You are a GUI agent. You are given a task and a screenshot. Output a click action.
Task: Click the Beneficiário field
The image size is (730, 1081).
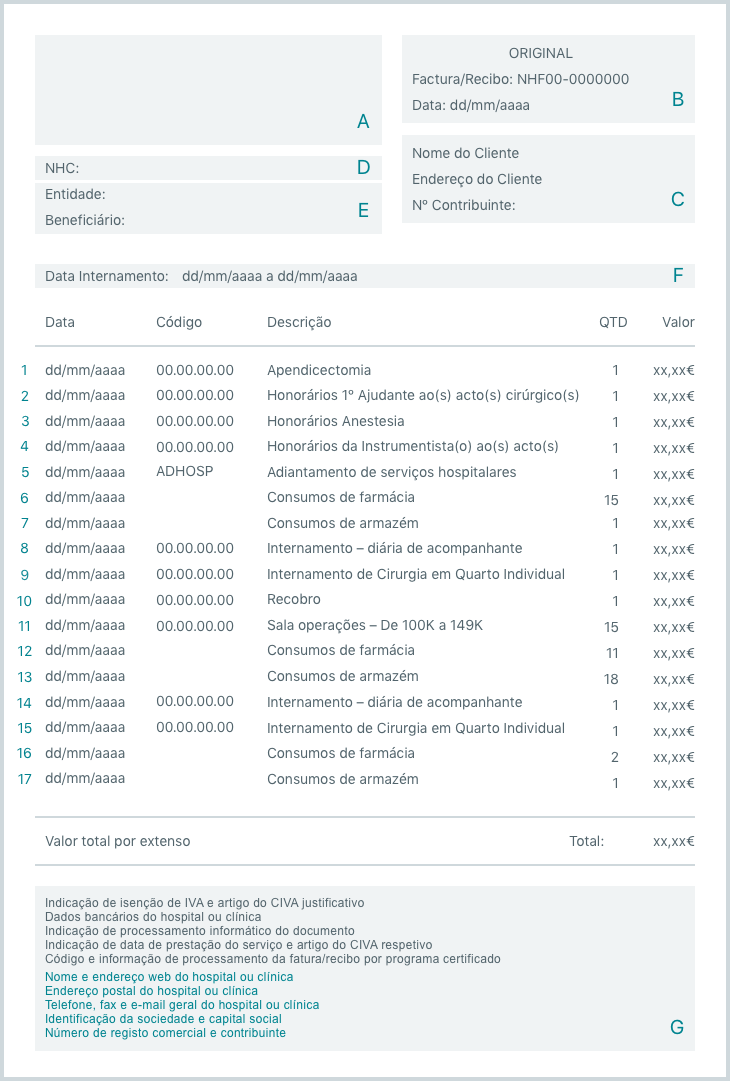(x=200, y=220)
